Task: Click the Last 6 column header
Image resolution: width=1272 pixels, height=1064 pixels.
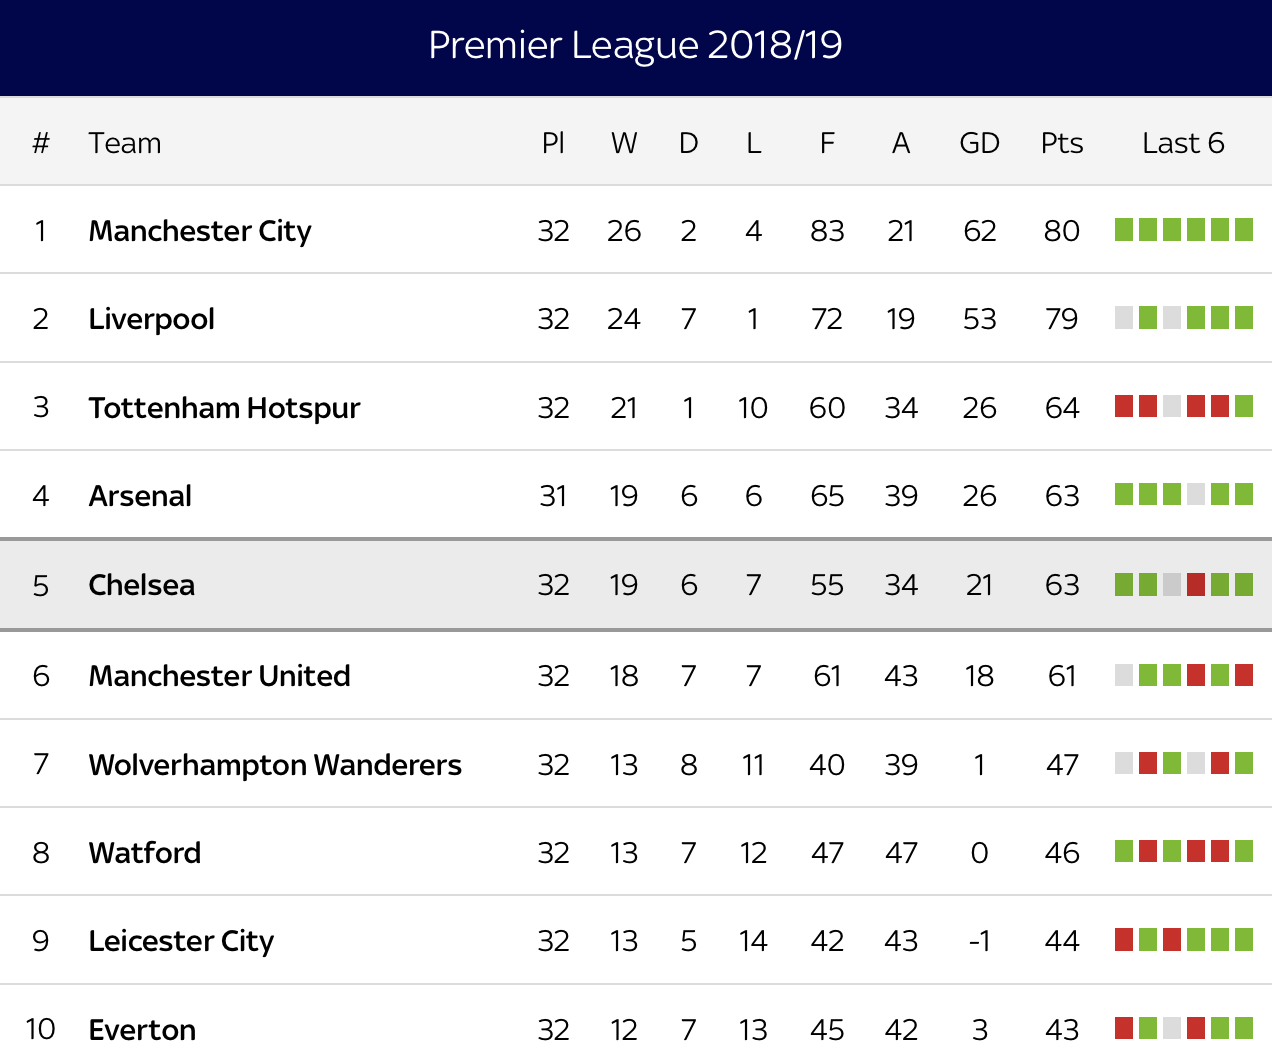Action: point(1183,143)
